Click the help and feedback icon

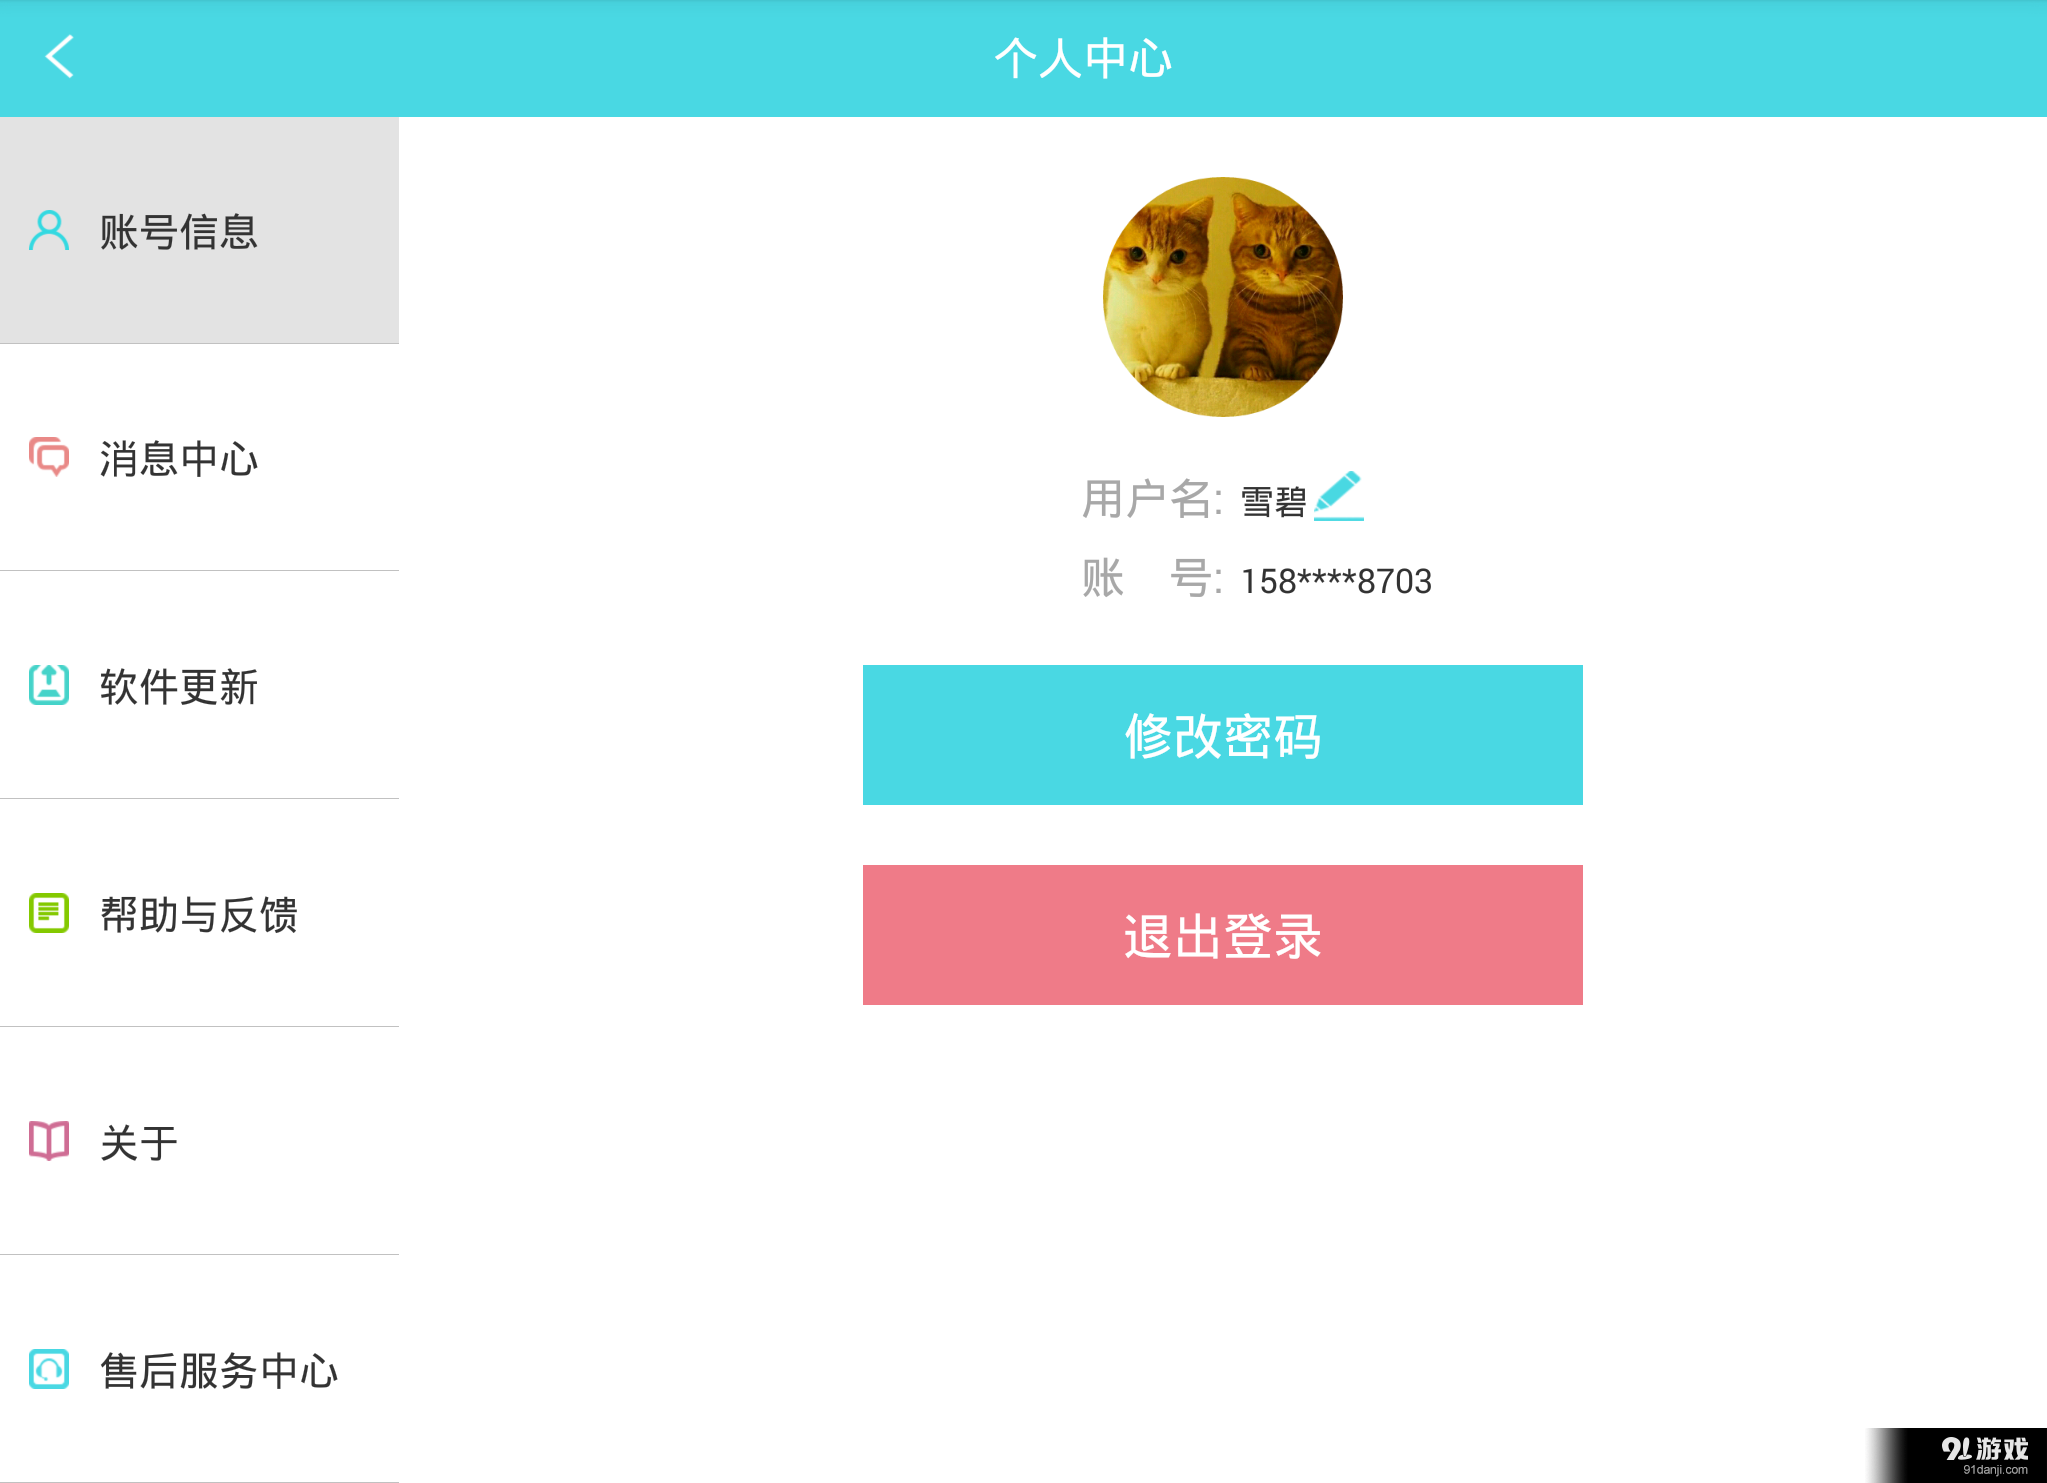(x=49, y=913)
